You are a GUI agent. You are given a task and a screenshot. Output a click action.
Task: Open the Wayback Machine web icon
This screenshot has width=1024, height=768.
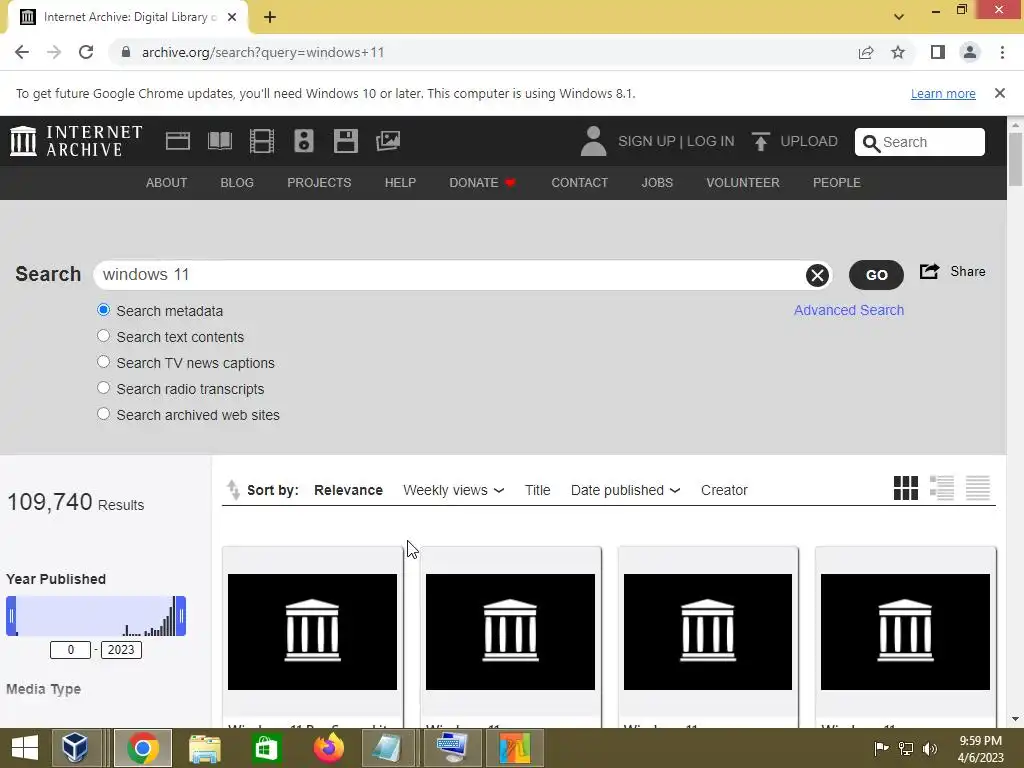click(178, 141)
